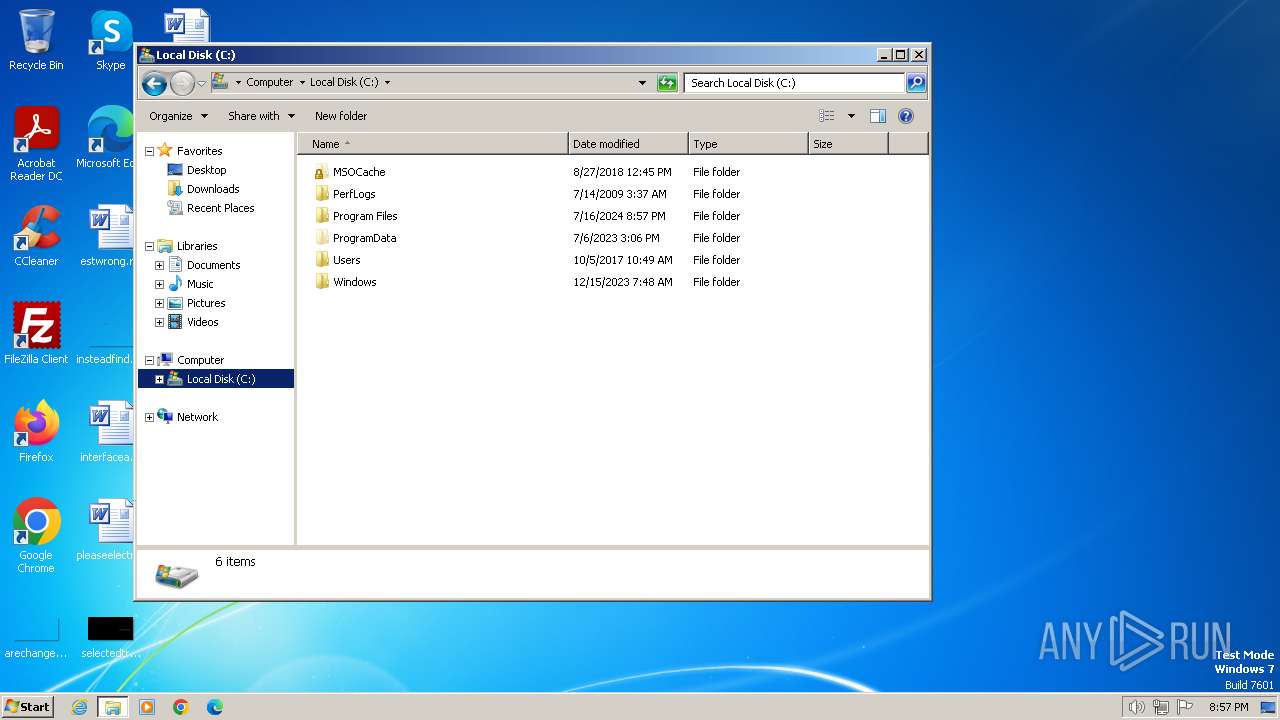The height and width of the screenshot is (720, 1280).
Task: Click the File Explorer taskbar button
Action: pyautogui.click(x=113, y=707)
